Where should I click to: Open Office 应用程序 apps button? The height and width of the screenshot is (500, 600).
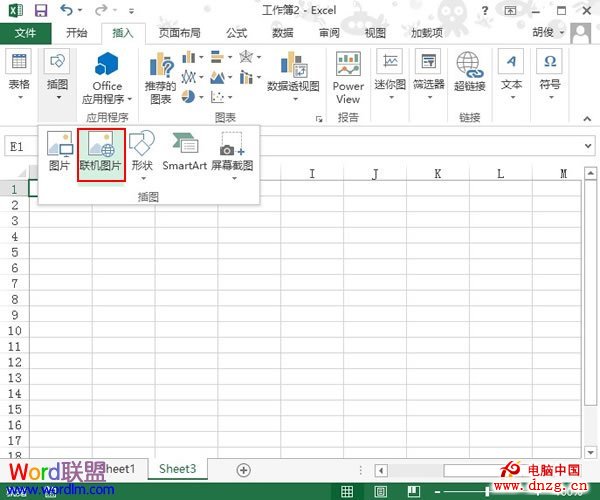107,78
